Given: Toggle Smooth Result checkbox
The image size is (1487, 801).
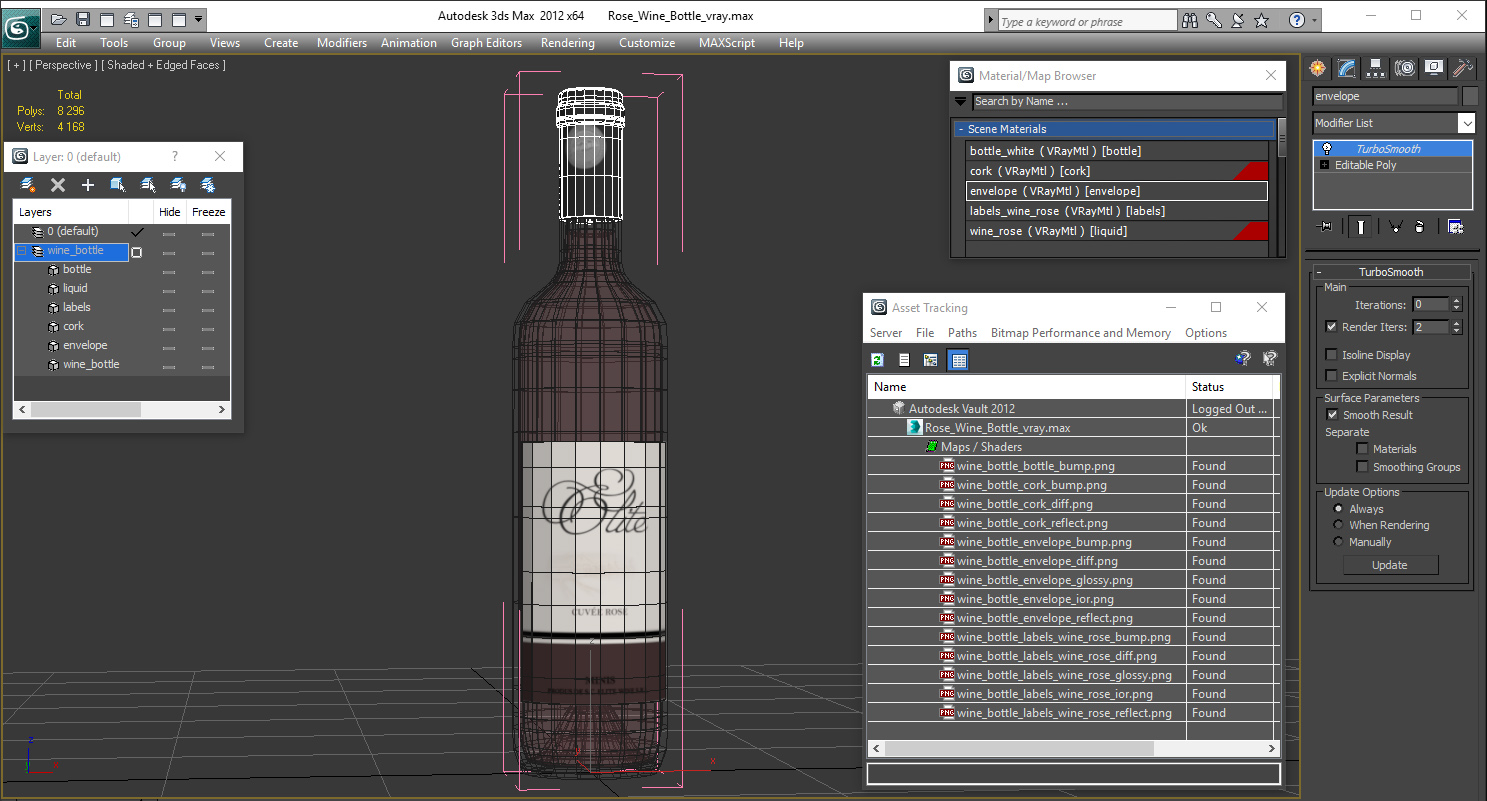Looking at the screenshot, I should 1332,415.
